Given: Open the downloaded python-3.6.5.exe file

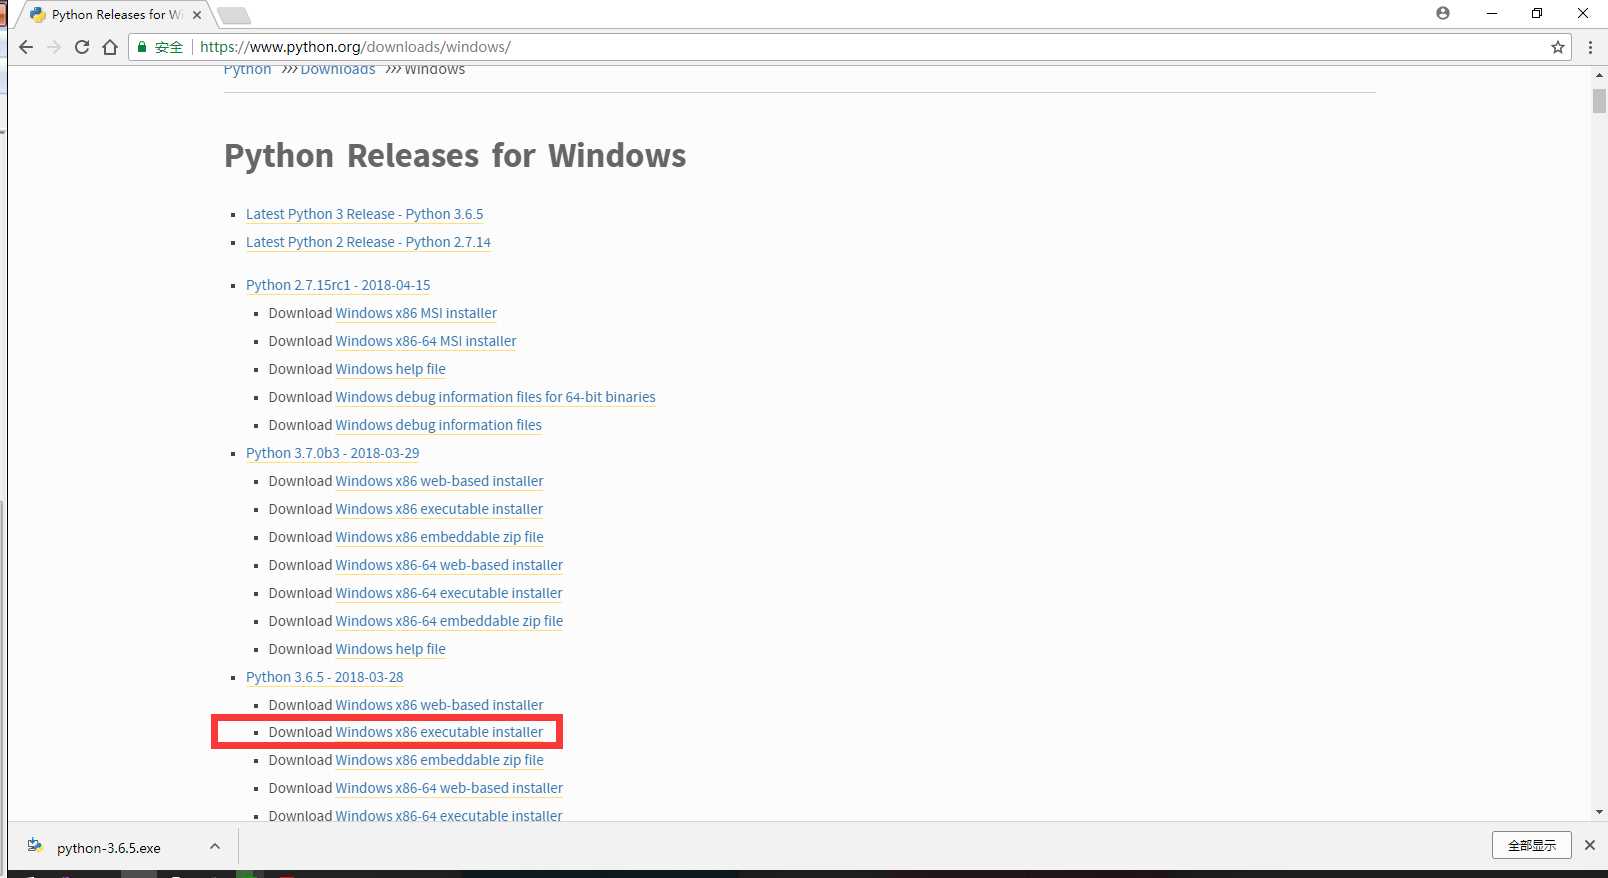Looking at the screenshot, I should click(x=108, y=848).
